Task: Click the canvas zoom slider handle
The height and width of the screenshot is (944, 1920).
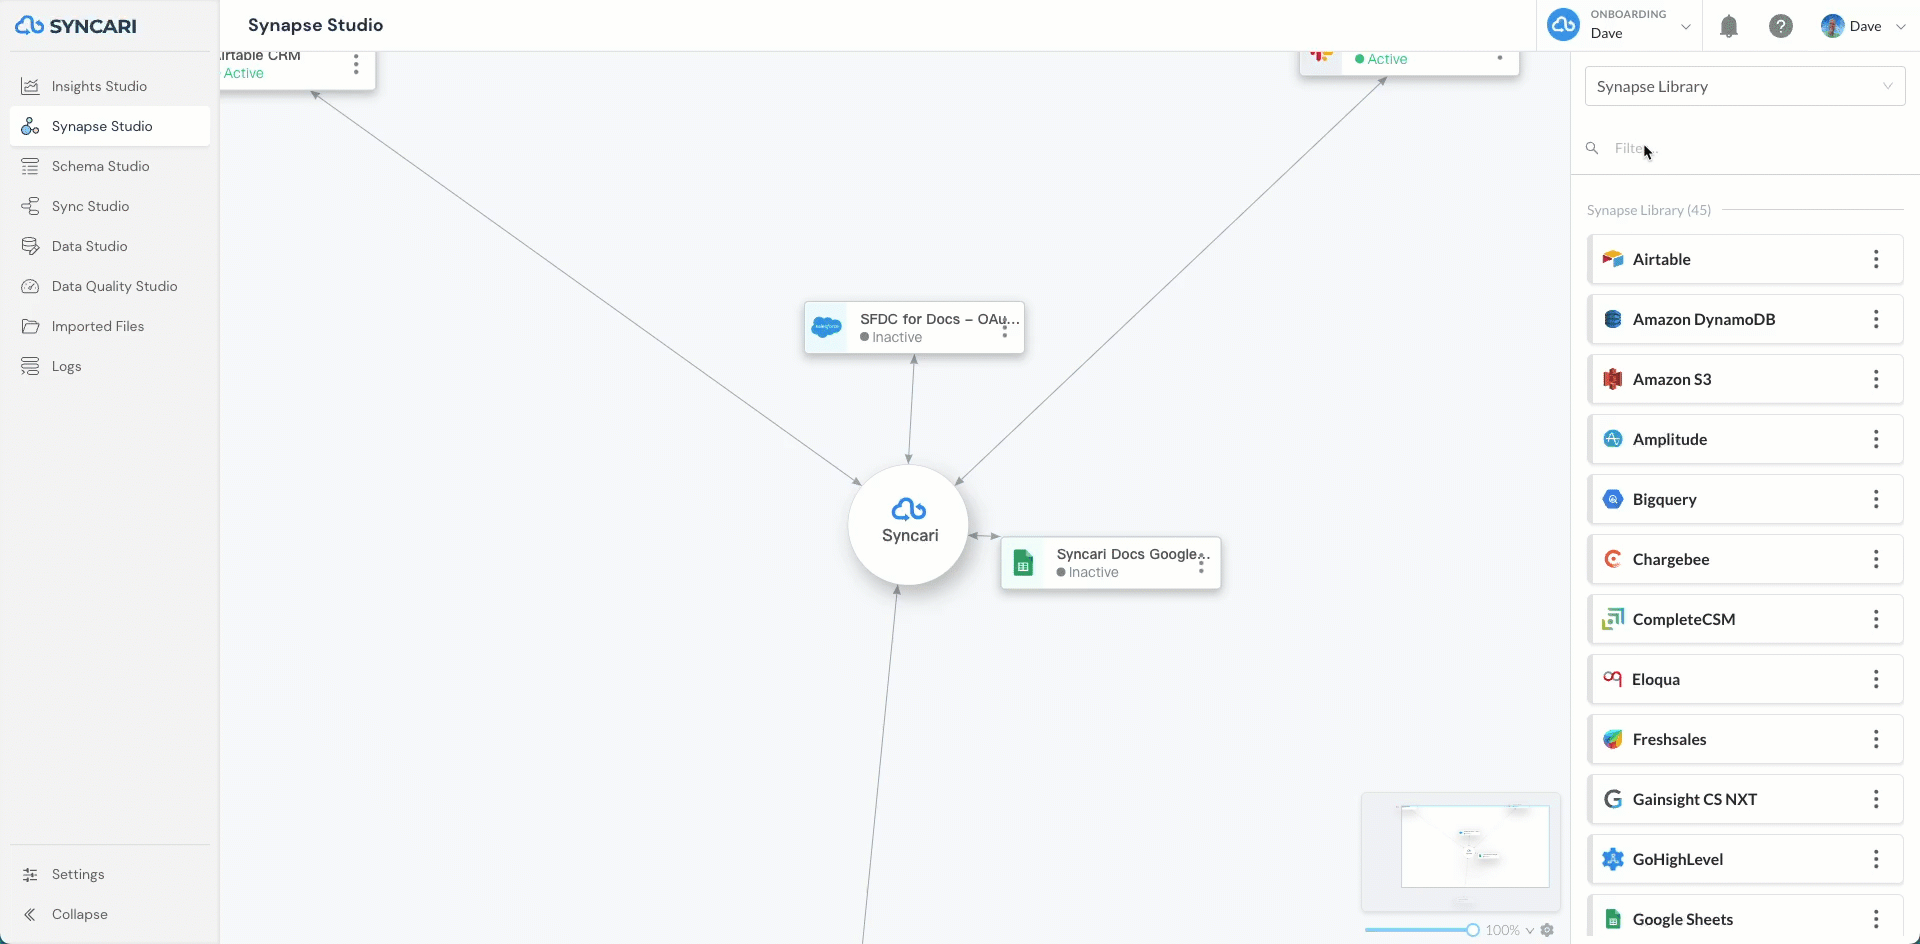Action: (x=1473, y=930)
